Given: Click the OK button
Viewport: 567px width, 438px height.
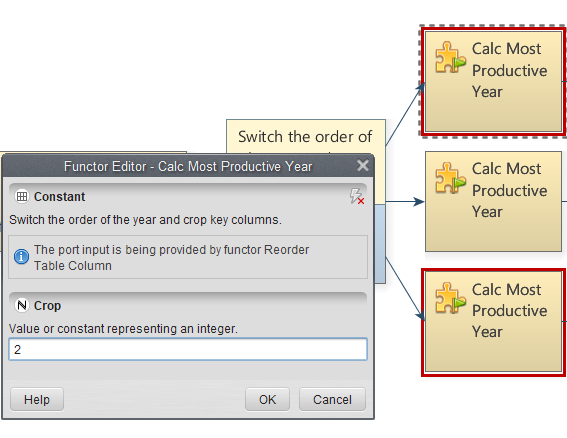Looking at the screenshot, I should 267,399.
